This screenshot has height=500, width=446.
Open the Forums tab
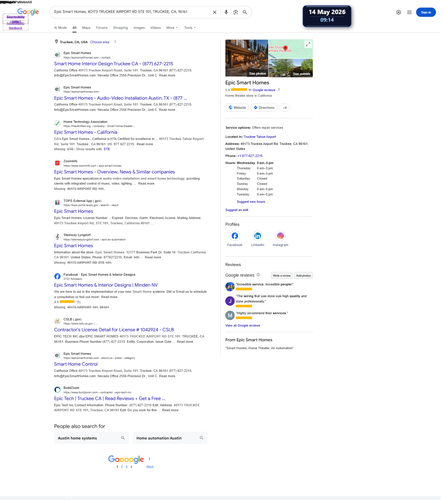click(x=103, y=28)
